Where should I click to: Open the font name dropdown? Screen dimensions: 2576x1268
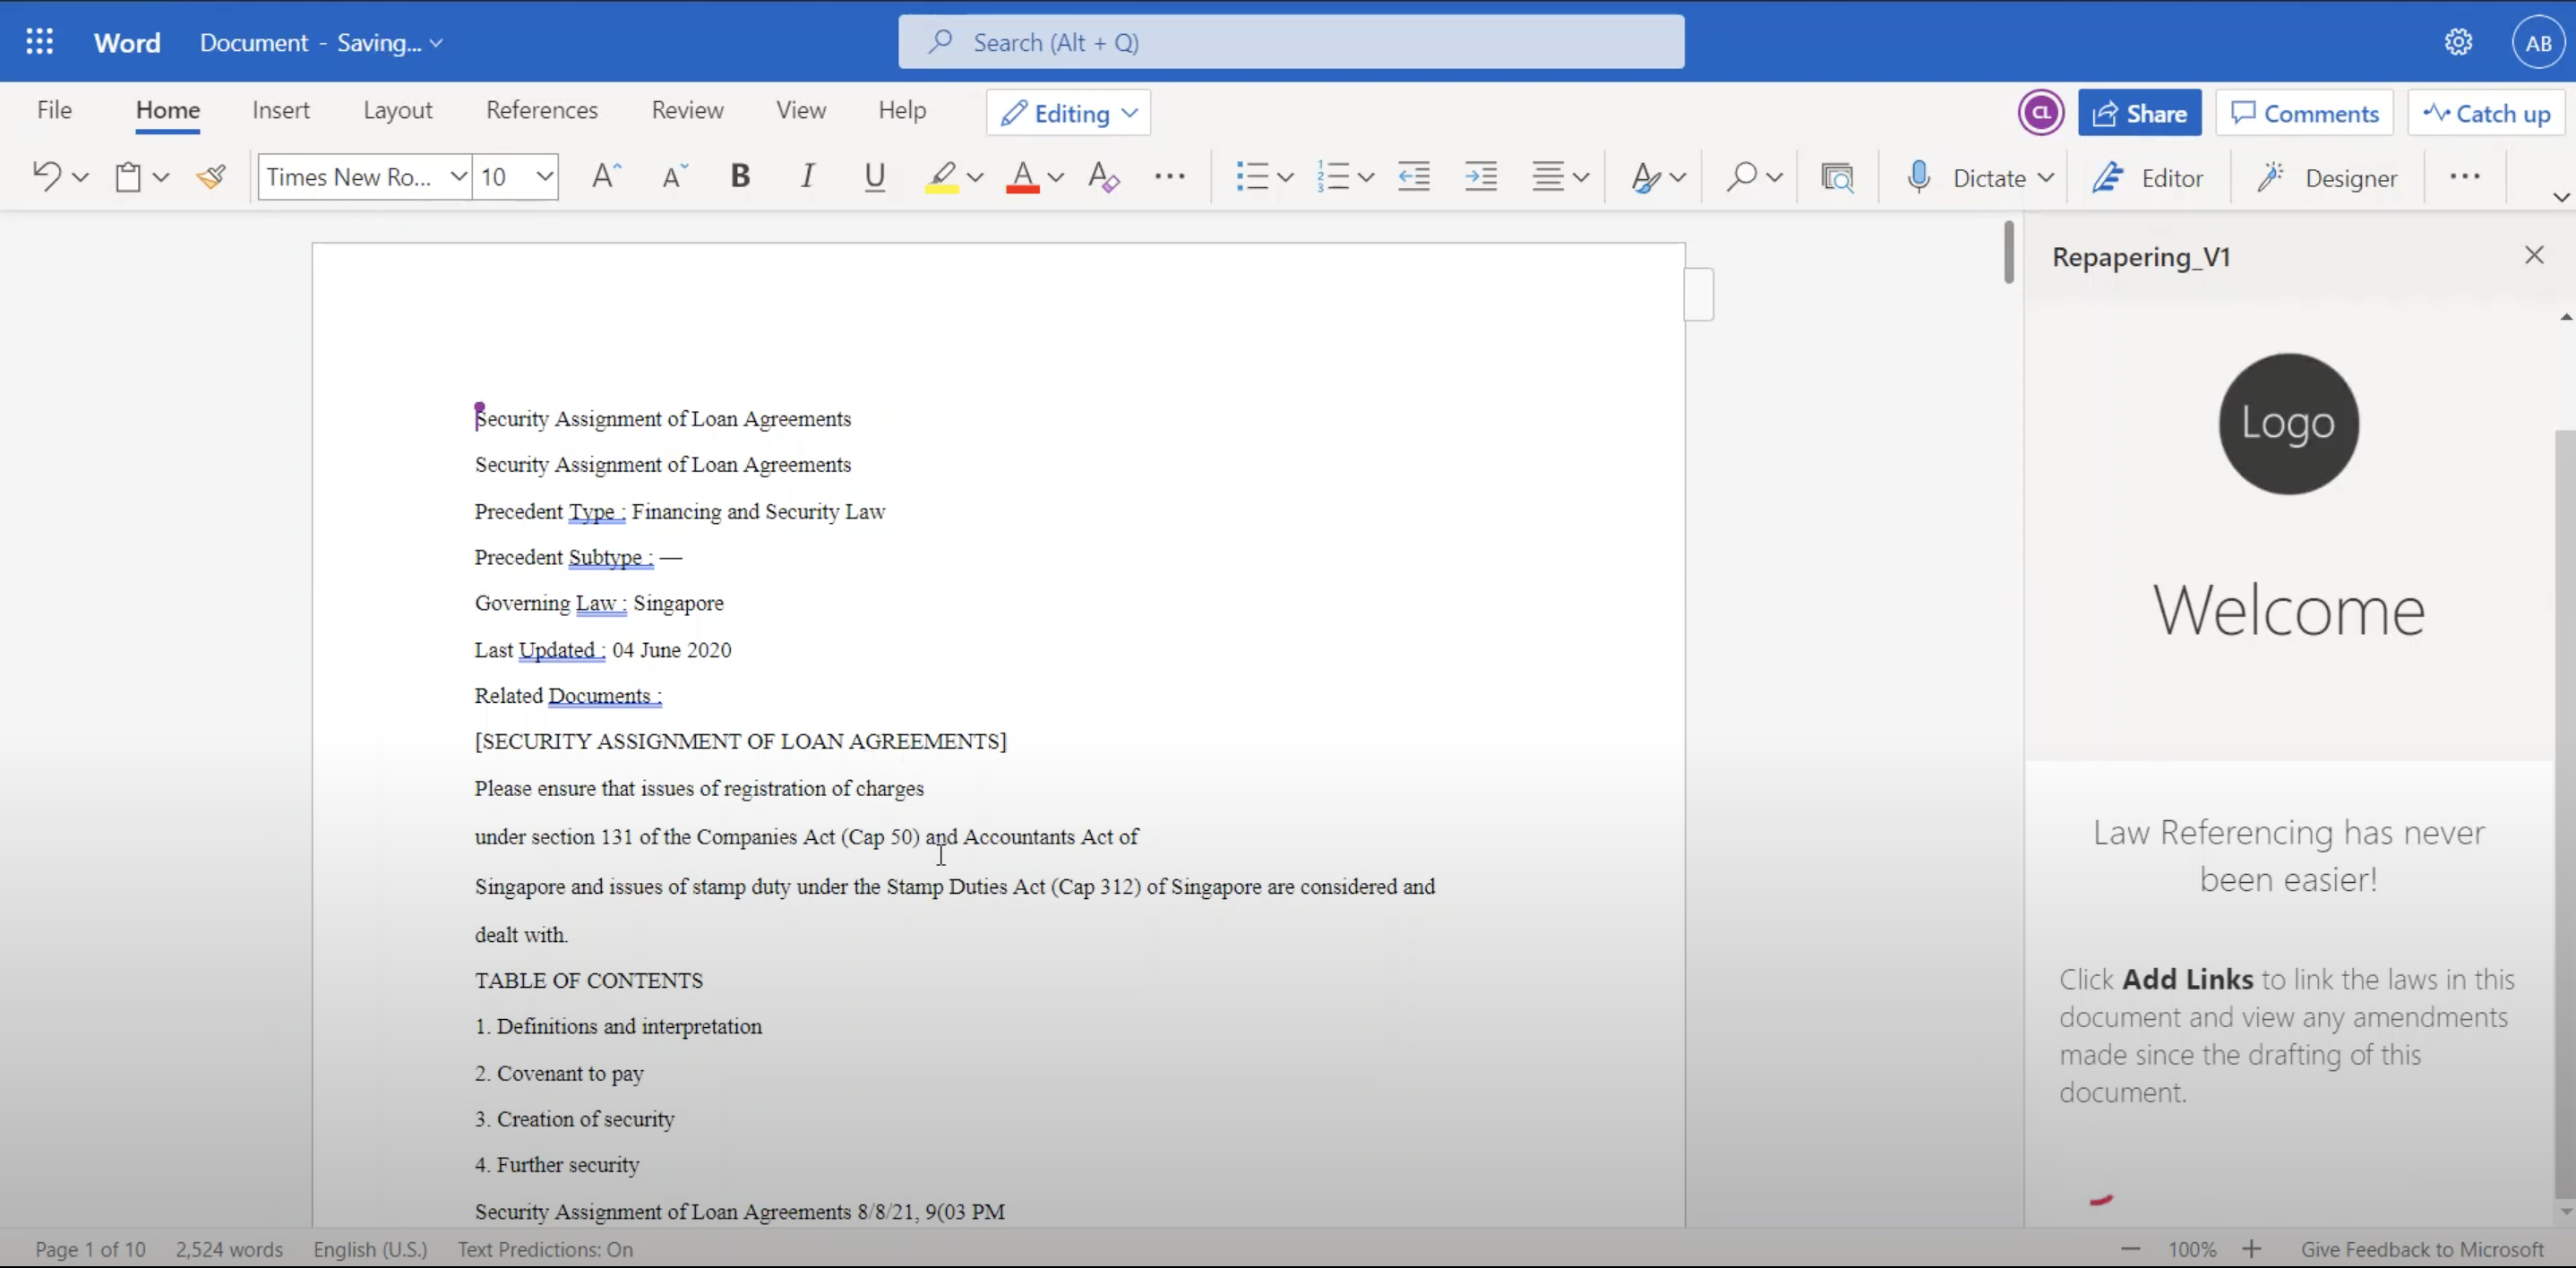point(458,177)
